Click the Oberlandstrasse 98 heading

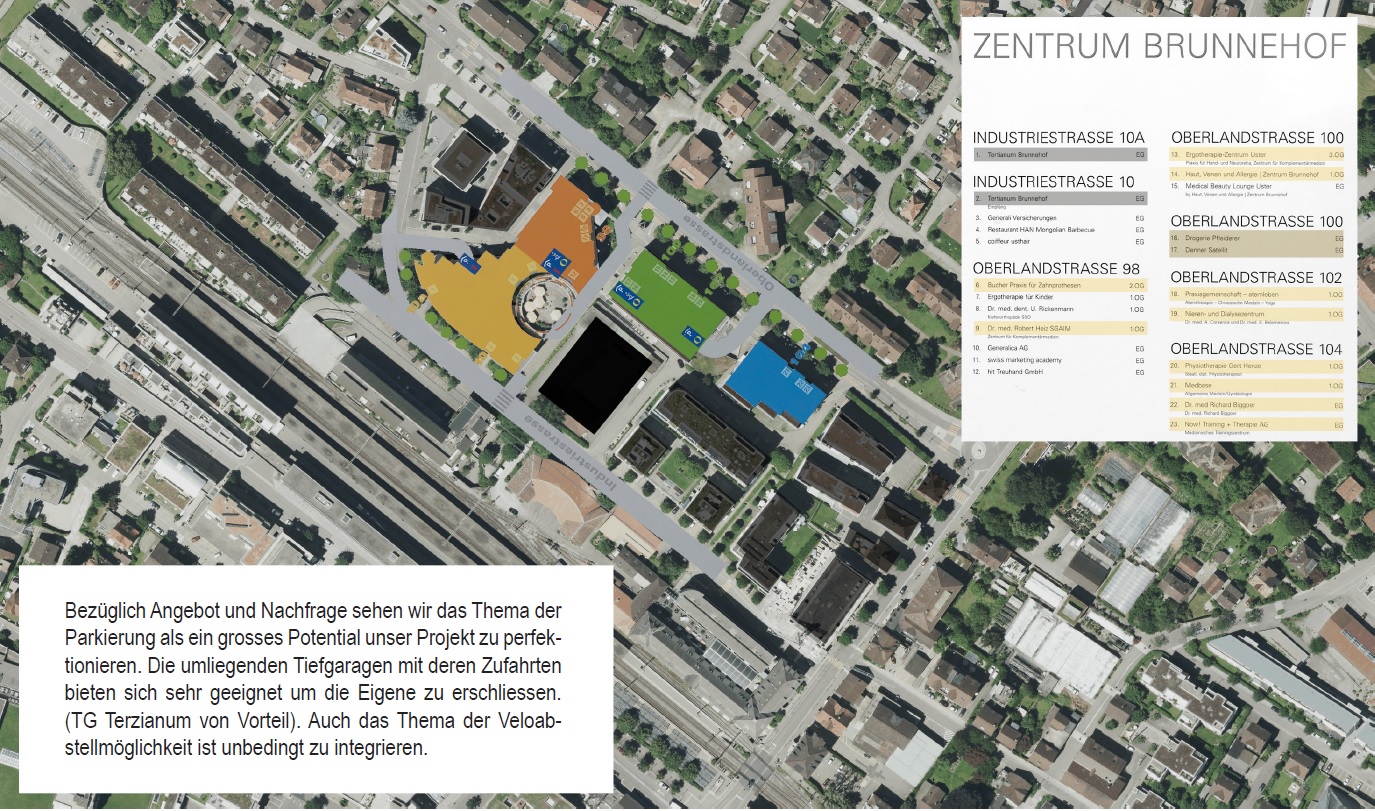pos(1056,268)
